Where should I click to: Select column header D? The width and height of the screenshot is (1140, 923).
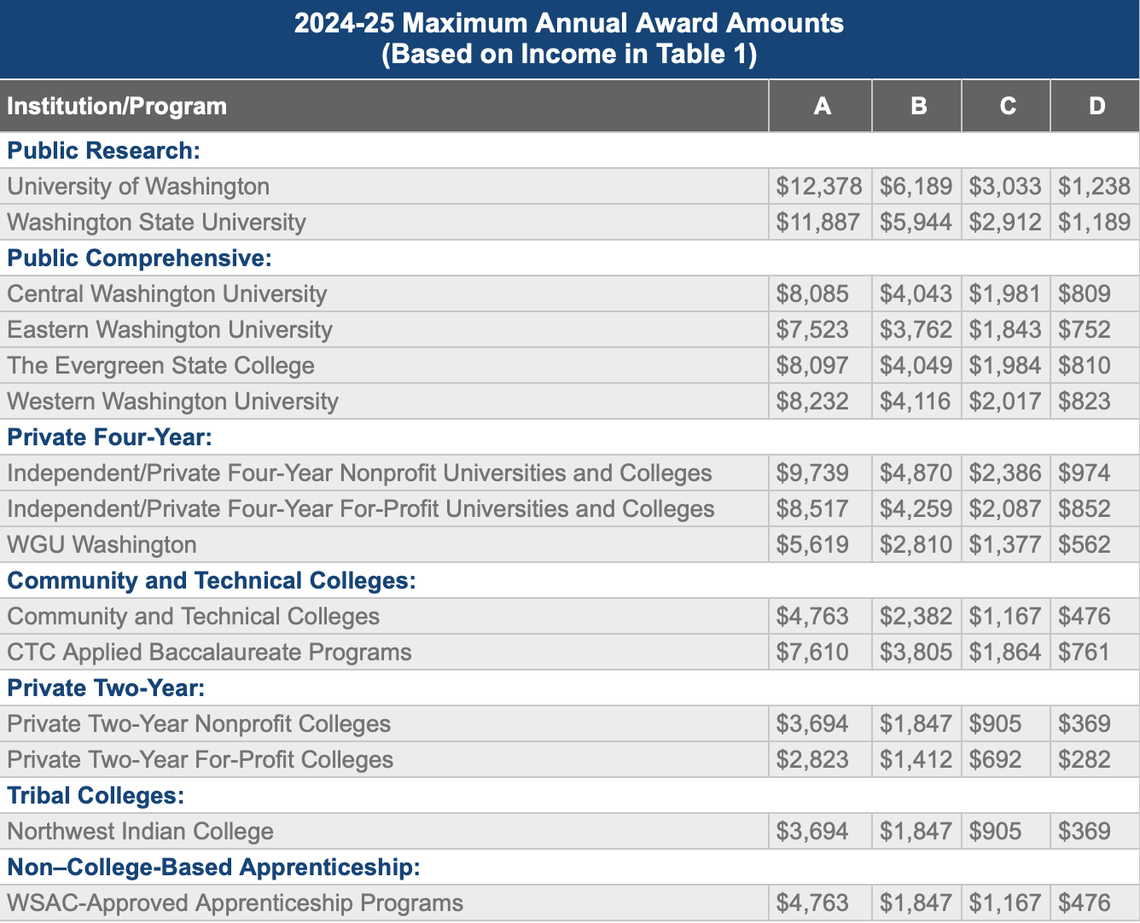tap(1095, 105)
